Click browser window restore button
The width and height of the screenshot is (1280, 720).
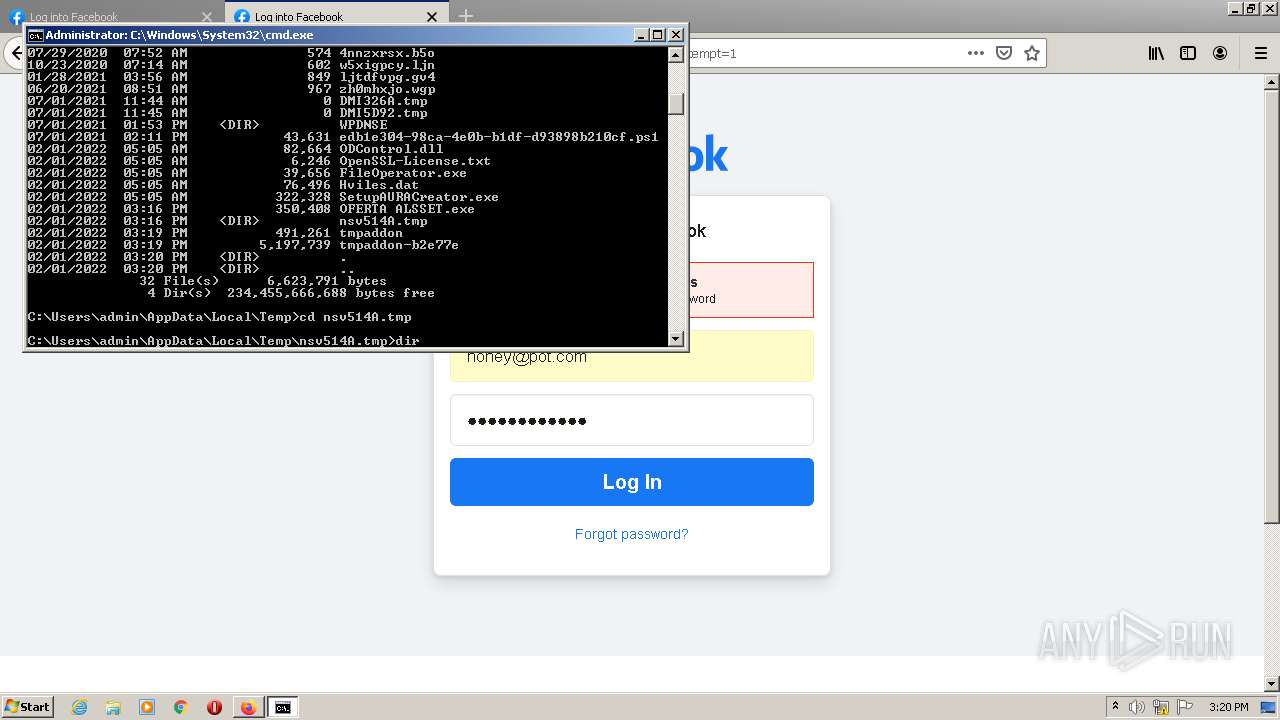(1250, 8)
